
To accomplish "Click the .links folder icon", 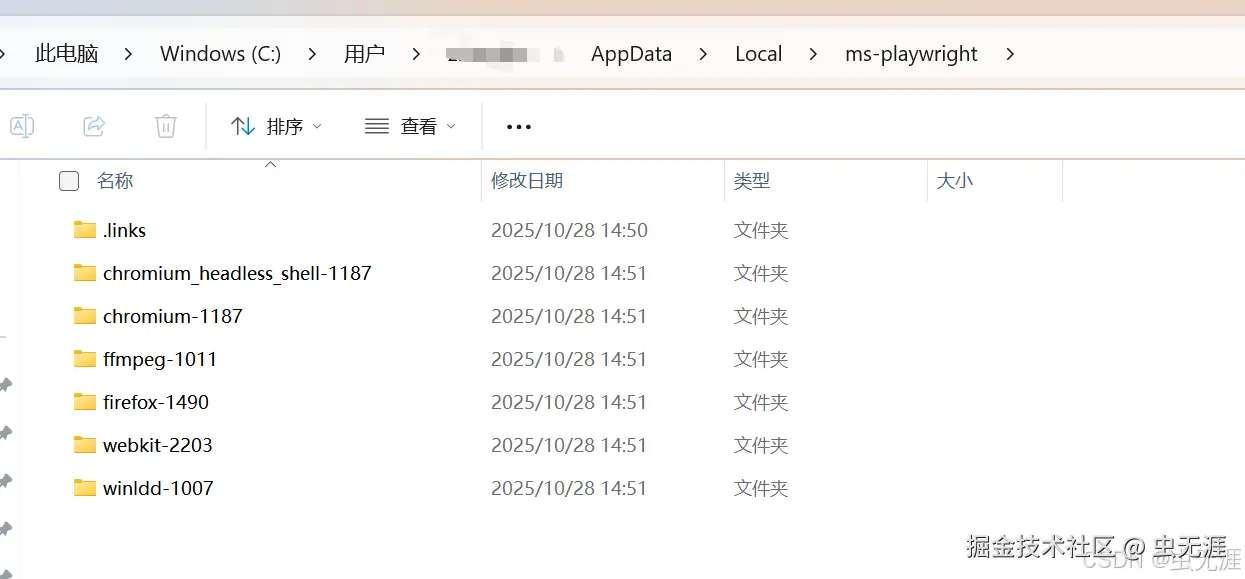I will [84, 229].
